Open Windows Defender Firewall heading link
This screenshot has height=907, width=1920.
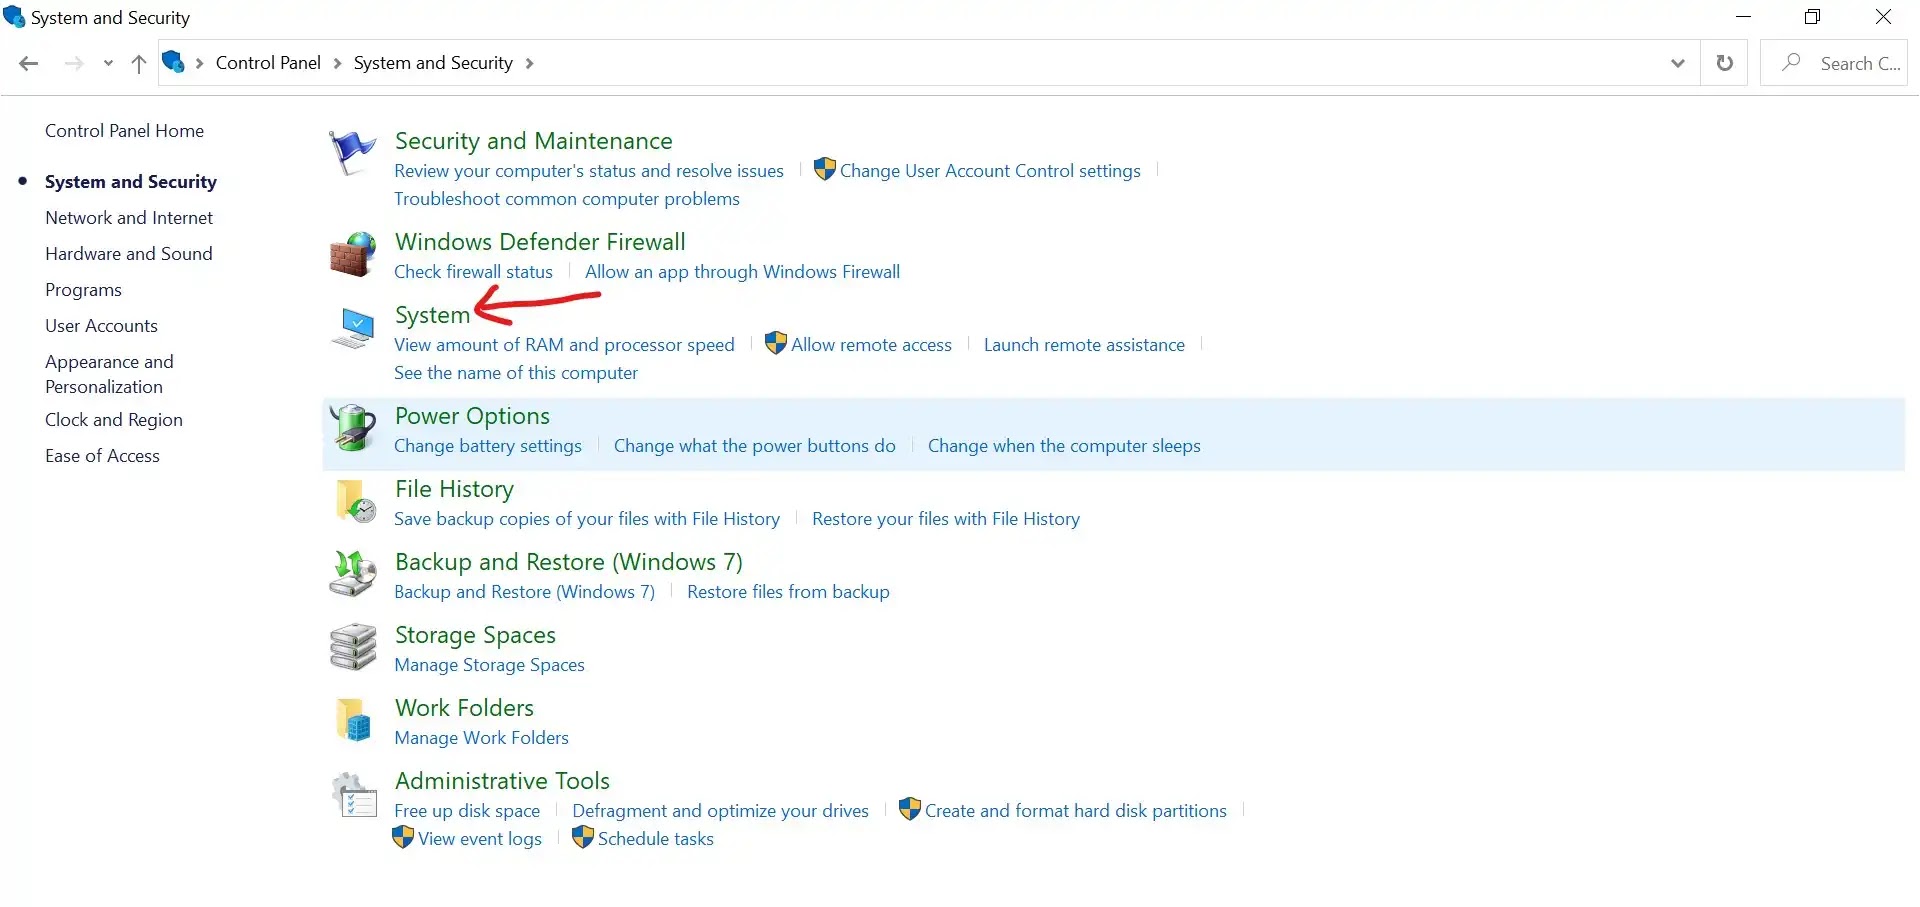point(540,242)
